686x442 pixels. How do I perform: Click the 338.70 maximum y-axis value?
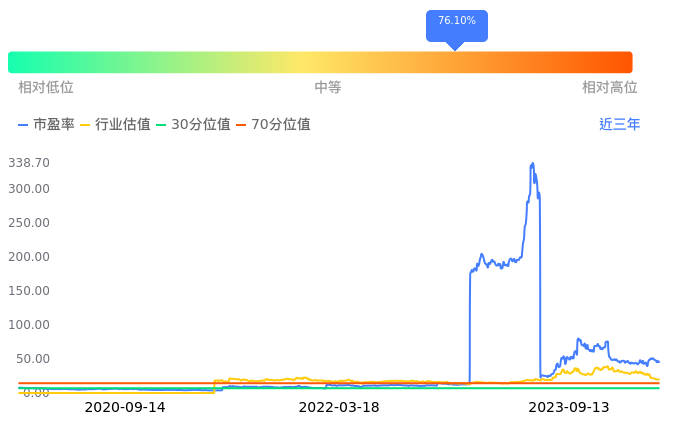coord(28,163)
